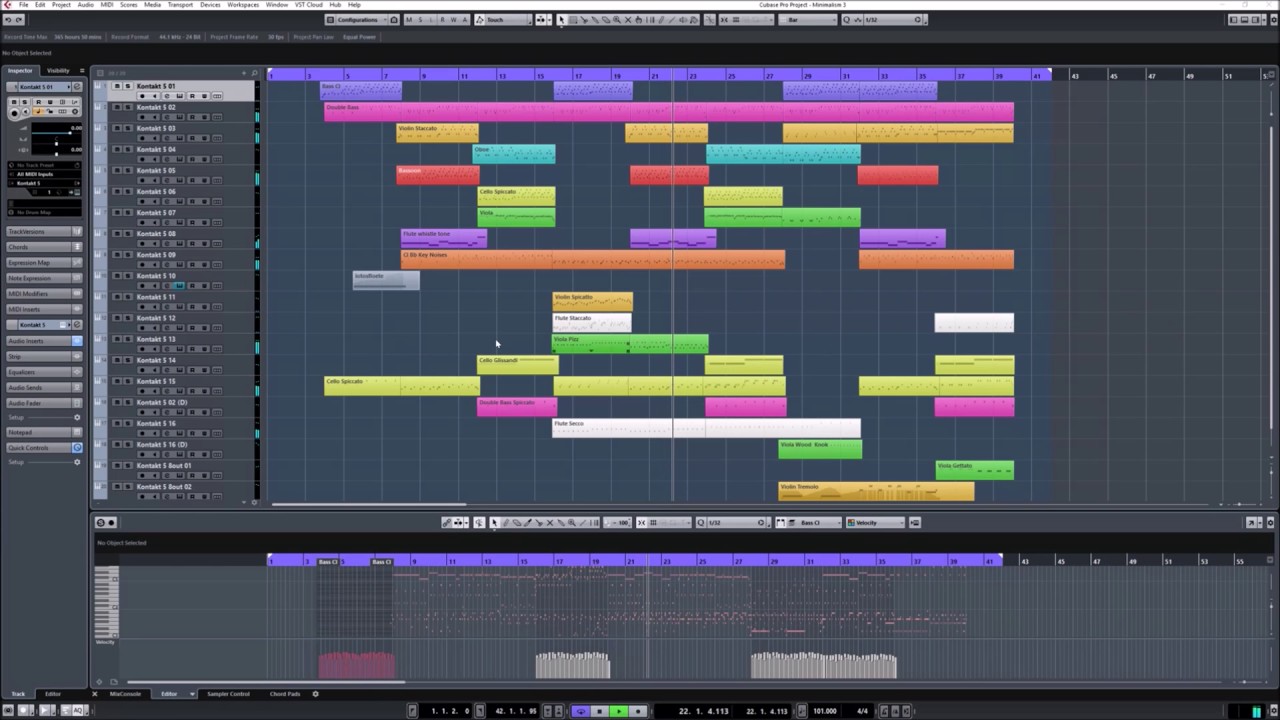
Task: Click the Chords section icon in Inspector
Action: tap(76, 247)
